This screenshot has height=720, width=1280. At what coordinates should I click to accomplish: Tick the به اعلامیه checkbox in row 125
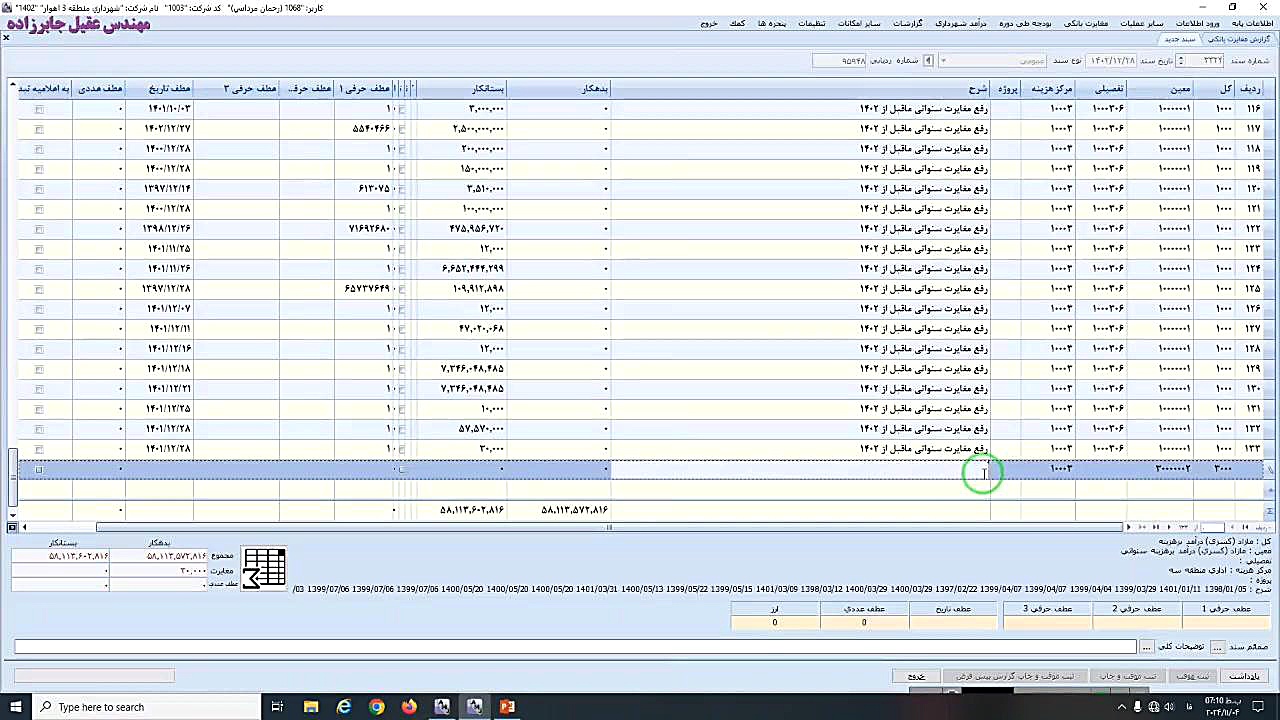pos(39,289)
